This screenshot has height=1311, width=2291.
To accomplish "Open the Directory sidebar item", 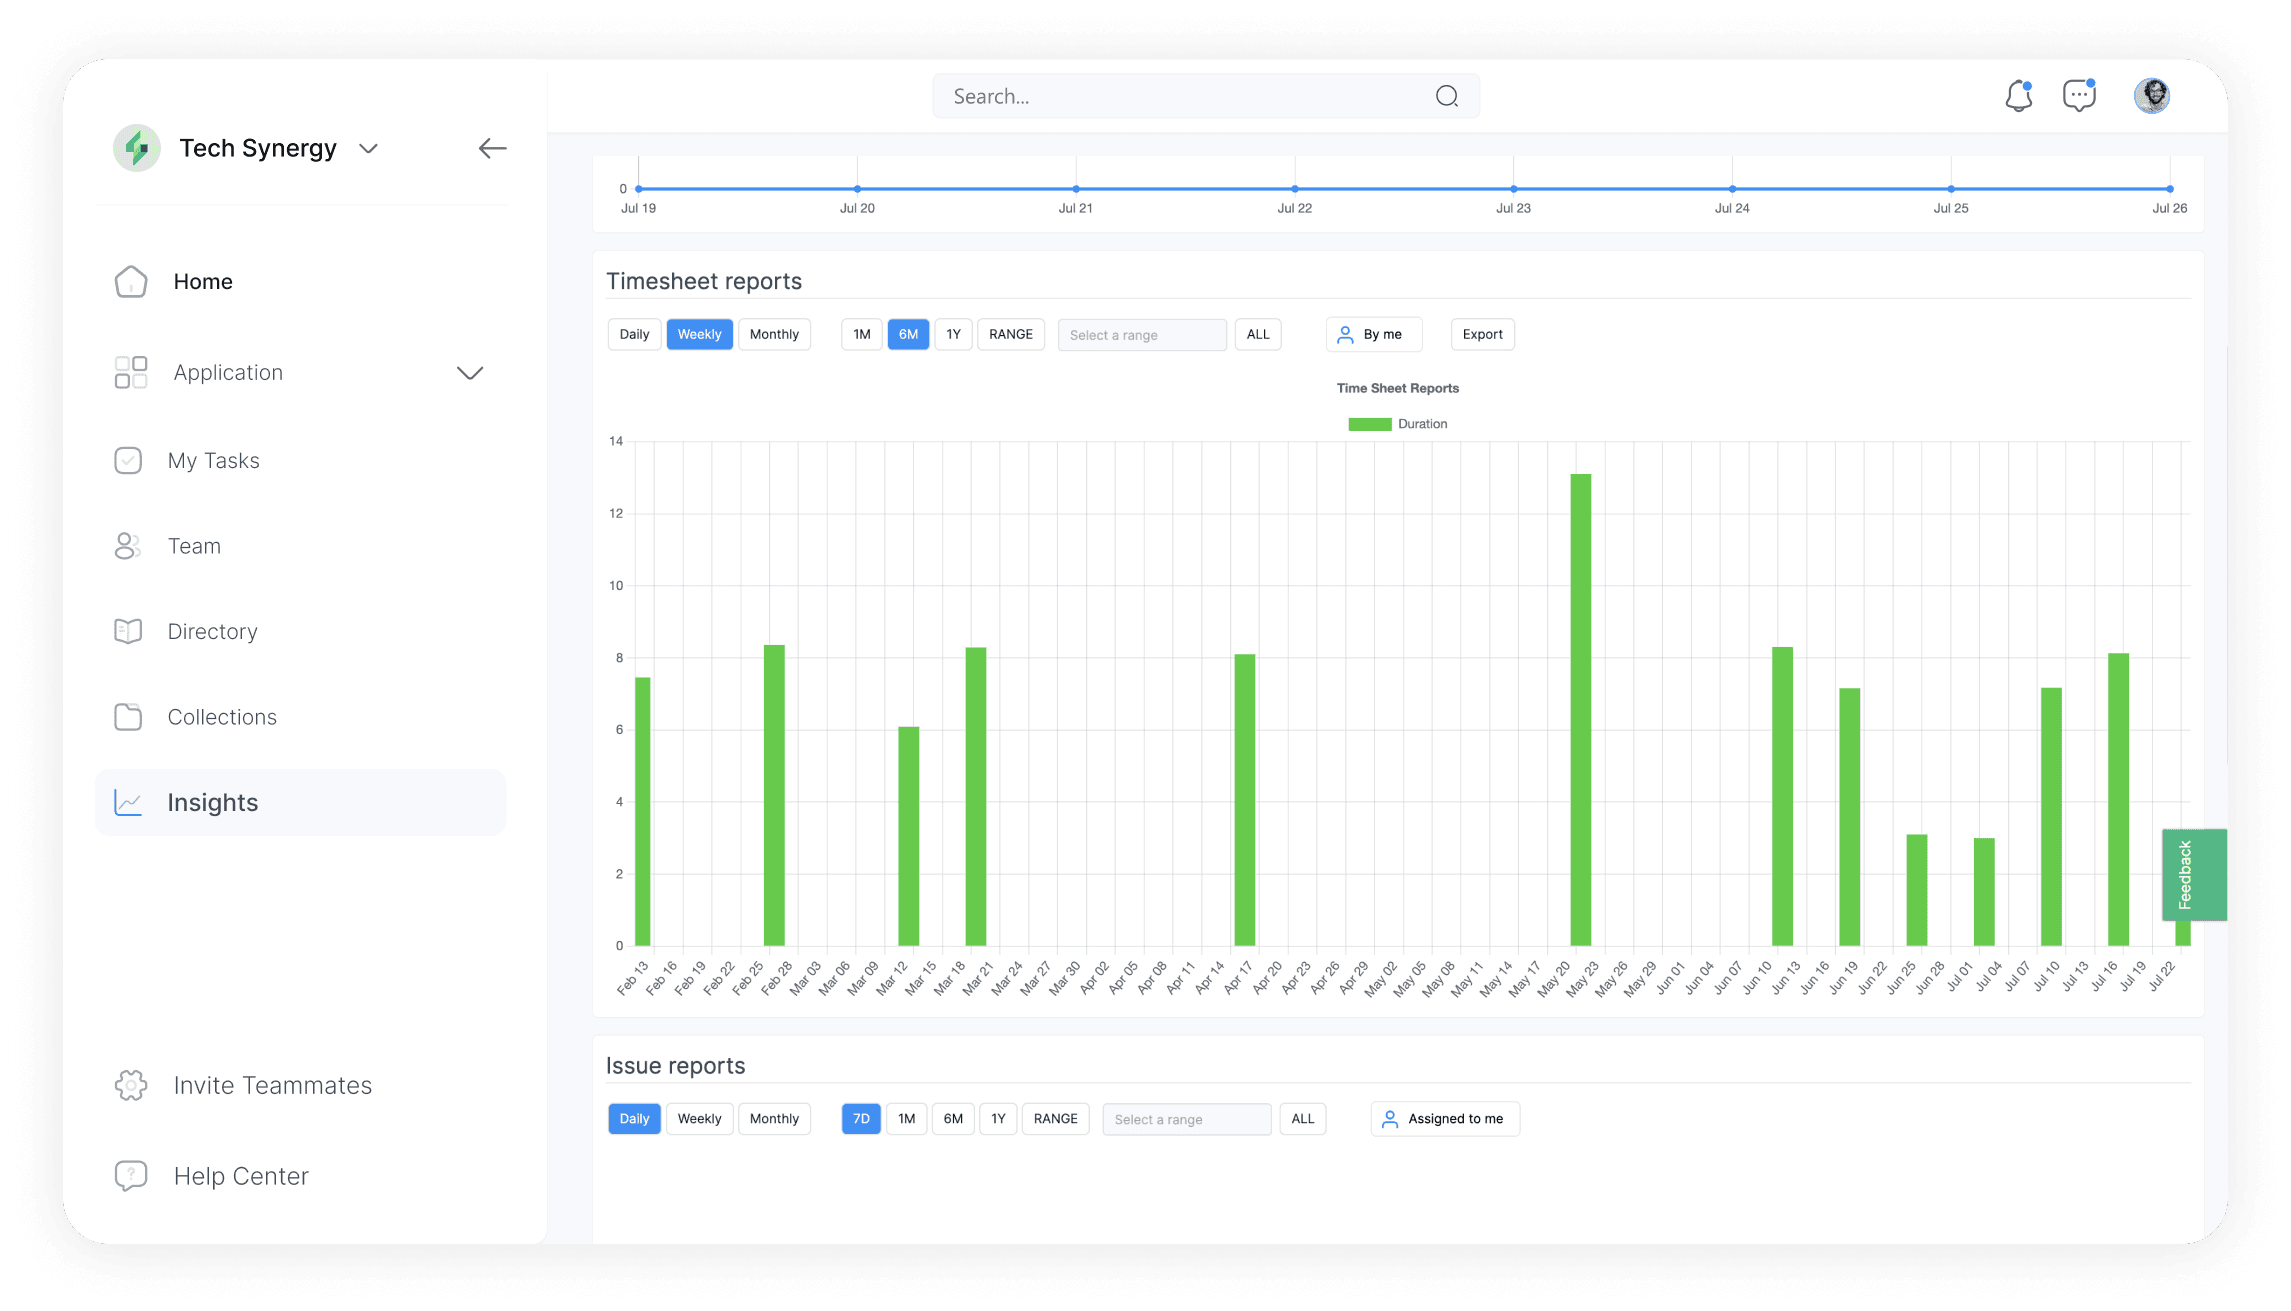I will click(x=212, y=631).
